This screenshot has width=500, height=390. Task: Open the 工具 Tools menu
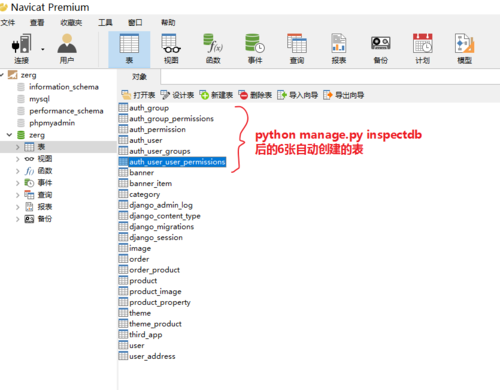105,23
